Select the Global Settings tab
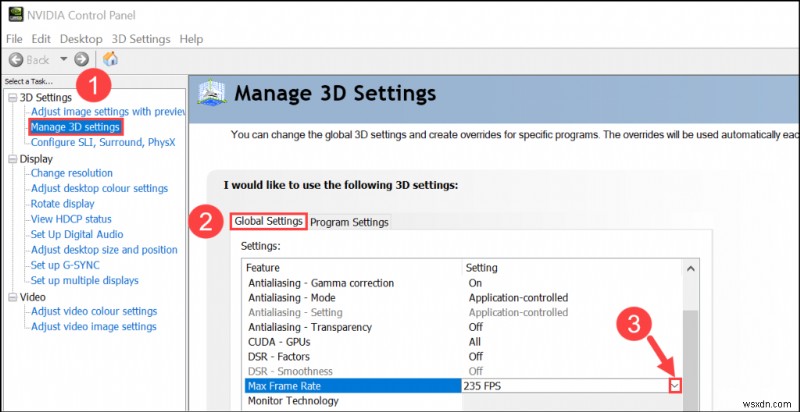800x412 pixels. tap(268, 221)
